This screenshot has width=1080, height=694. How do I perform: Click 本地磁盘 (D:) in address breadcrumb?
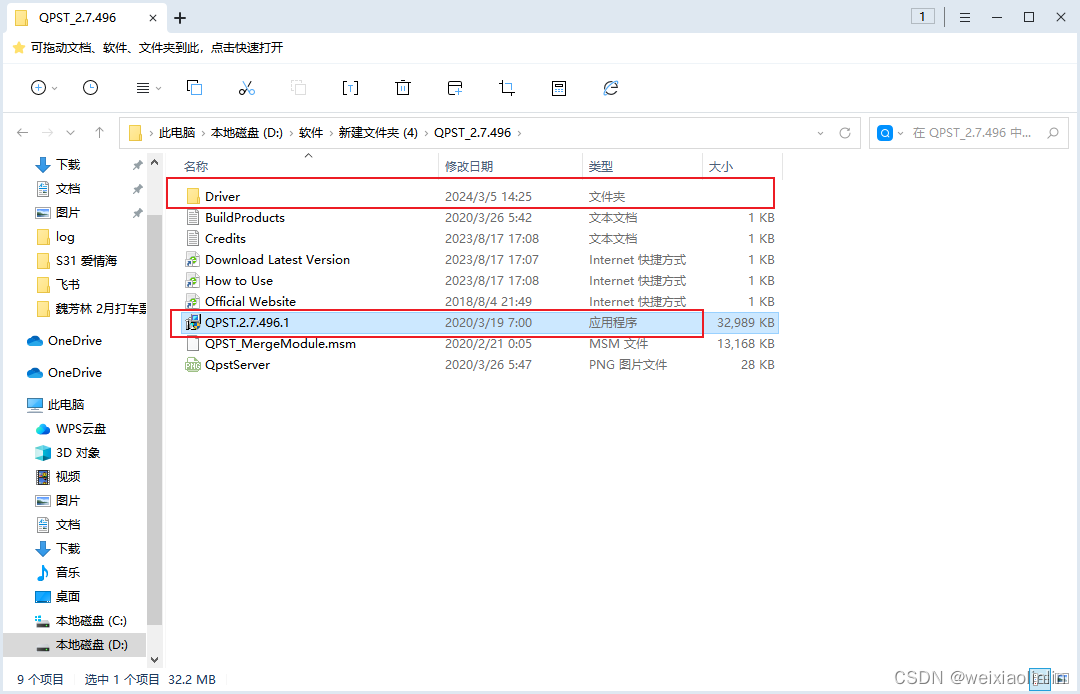(247, 133)
